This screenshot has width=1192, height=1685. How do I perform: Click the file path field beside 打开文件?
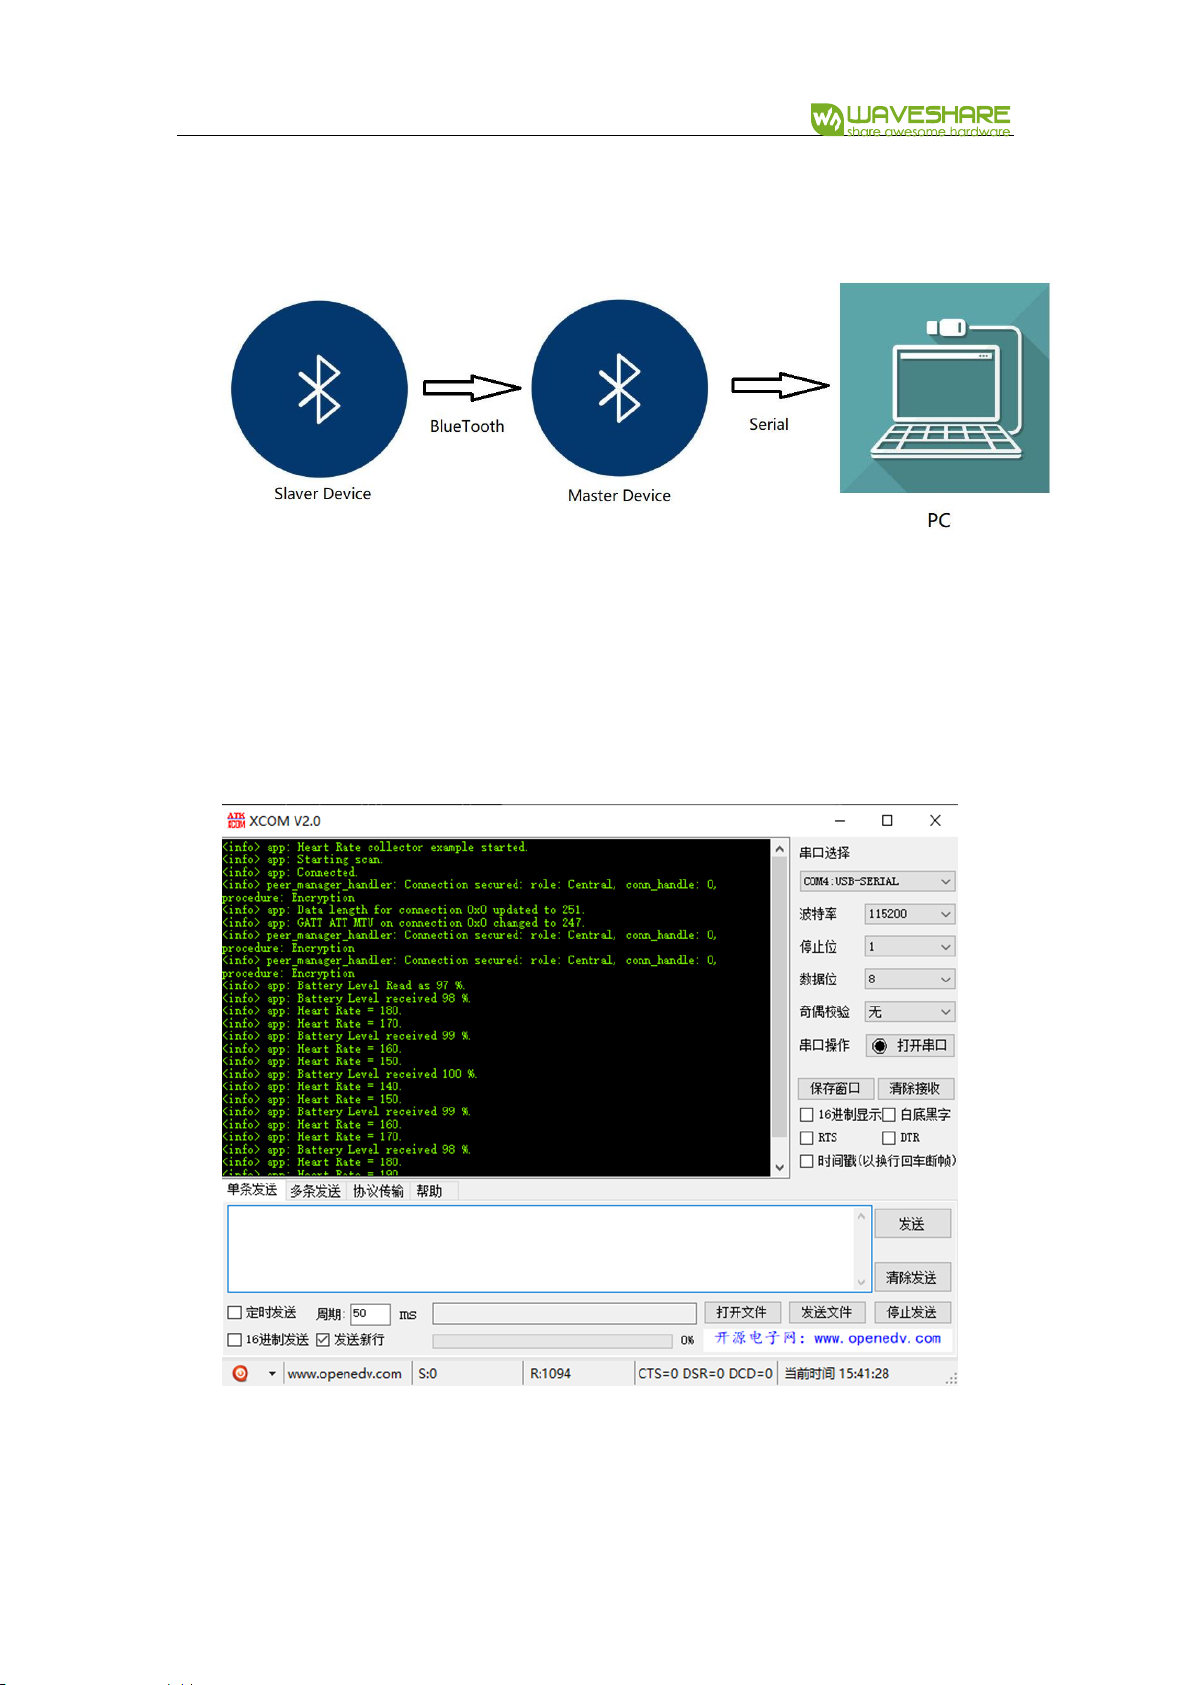coord(564,1313)
